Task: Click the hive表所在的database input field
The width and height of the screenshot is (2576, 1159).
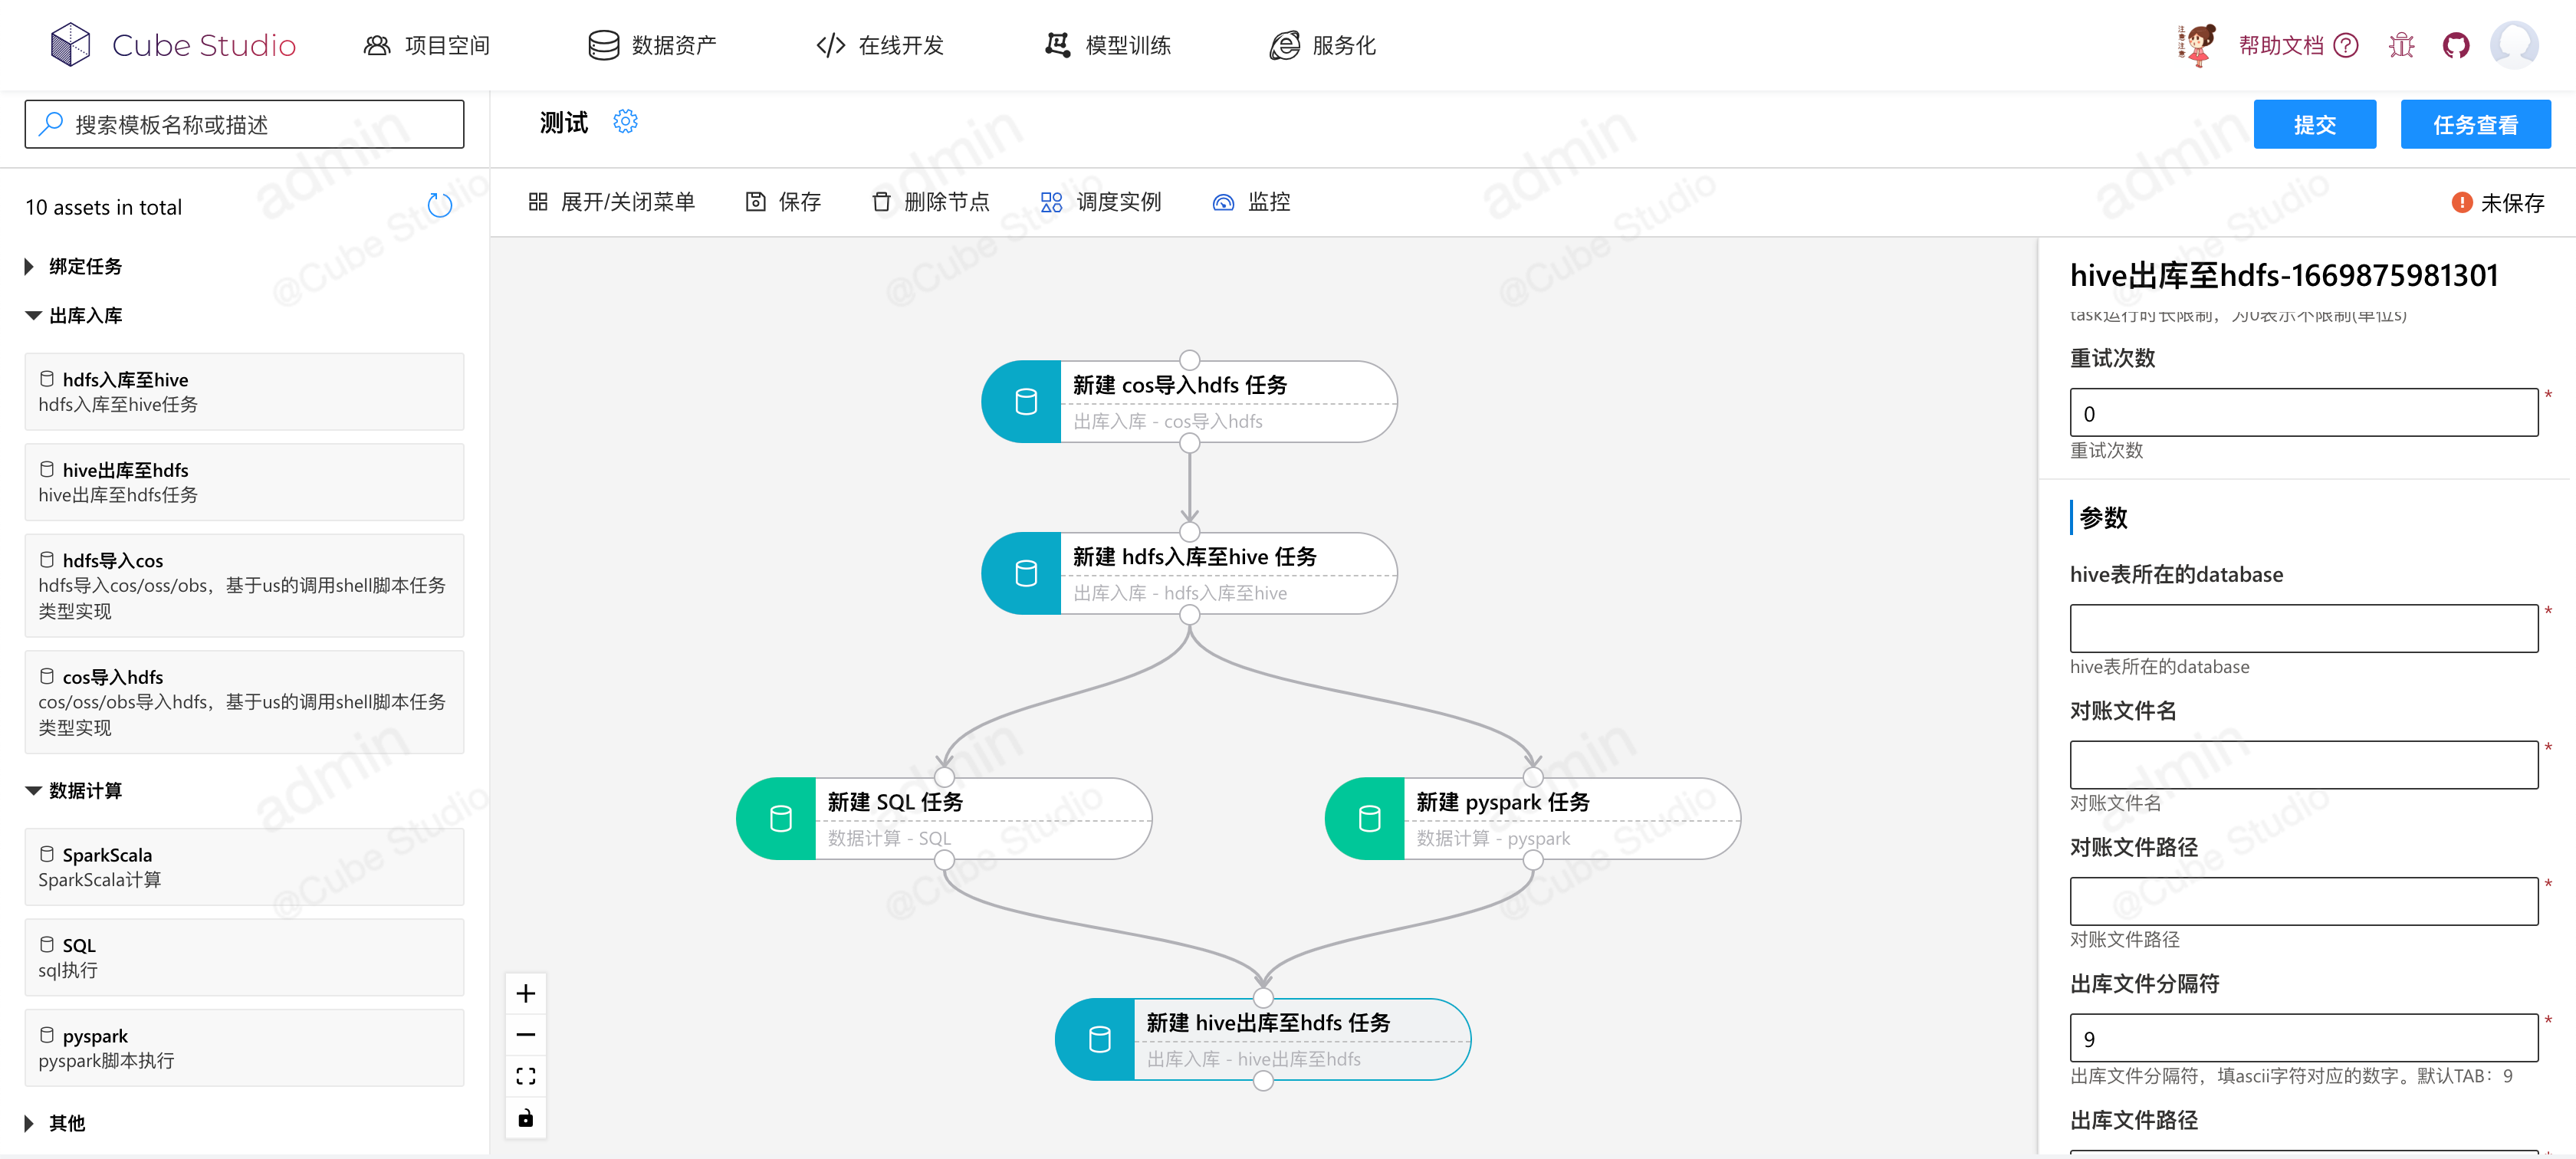Action: pos(2302,628)
